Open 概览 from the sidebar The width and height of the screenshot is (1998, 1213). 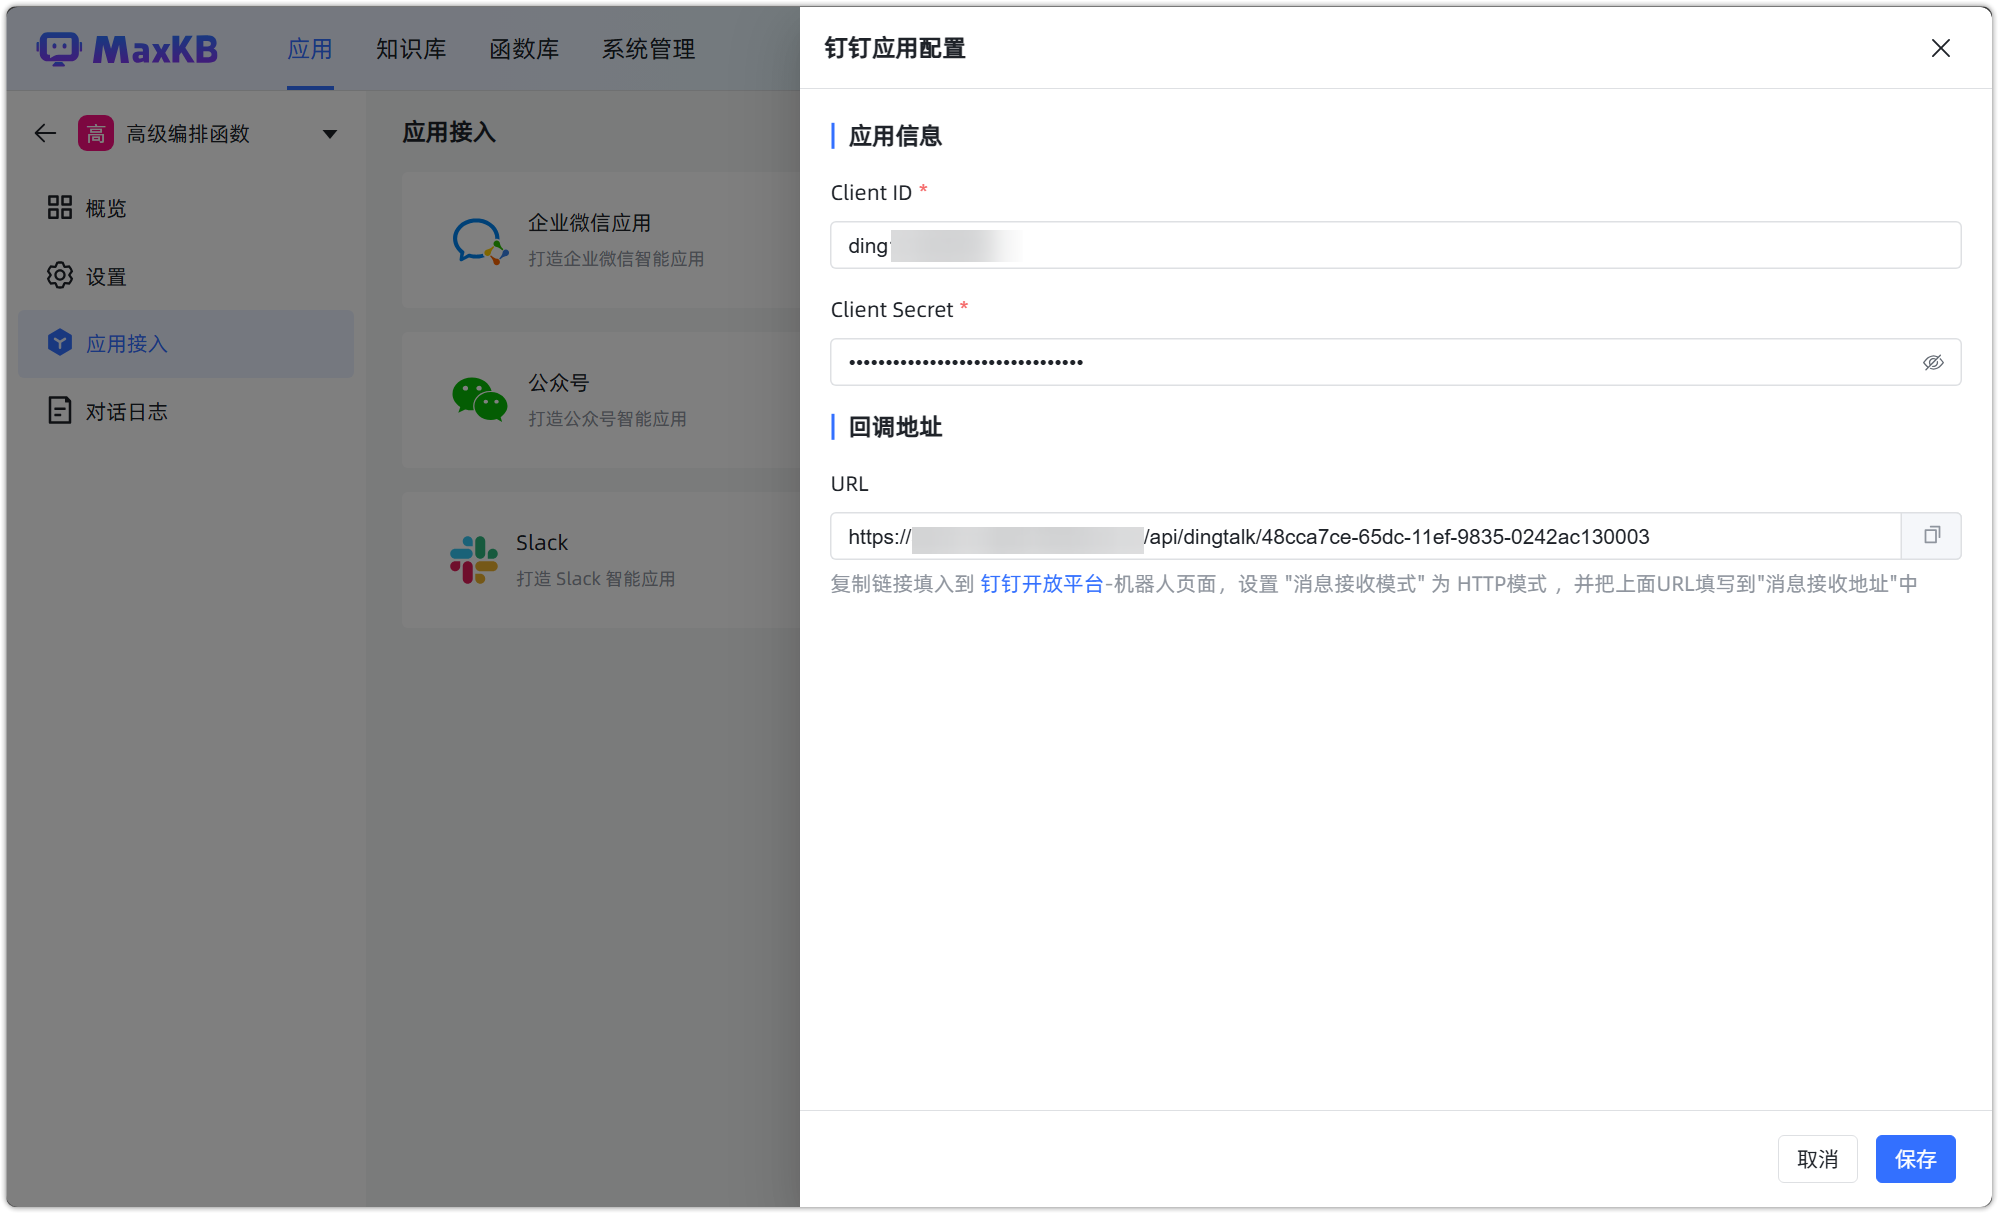(104, 208)
